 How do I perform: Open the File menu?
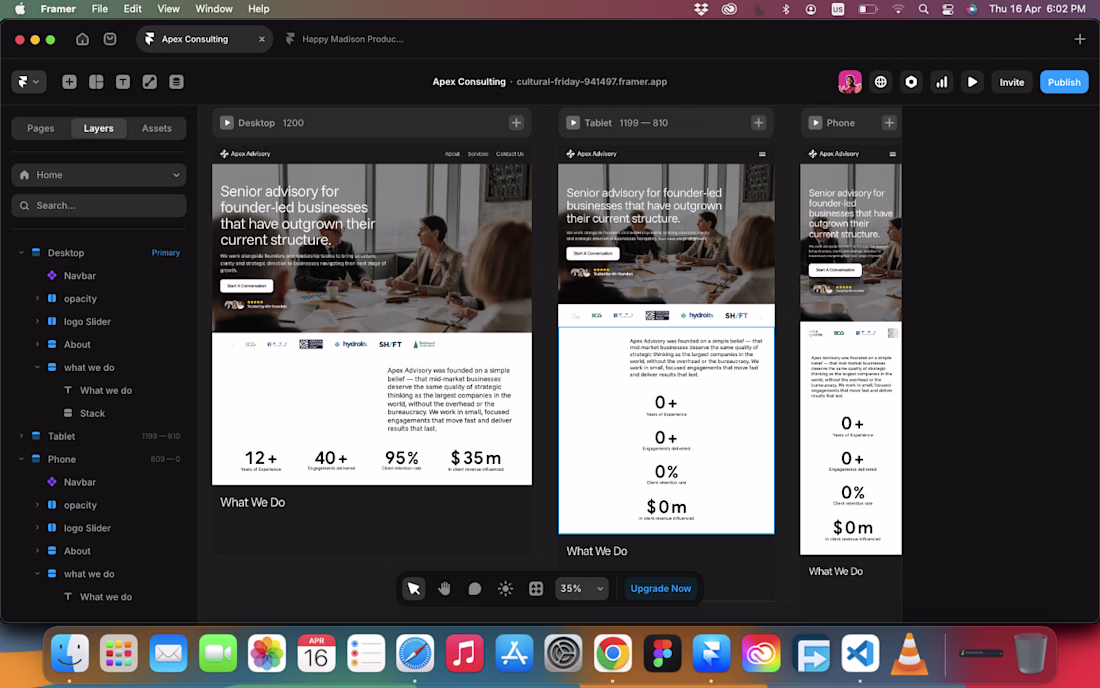100,8
